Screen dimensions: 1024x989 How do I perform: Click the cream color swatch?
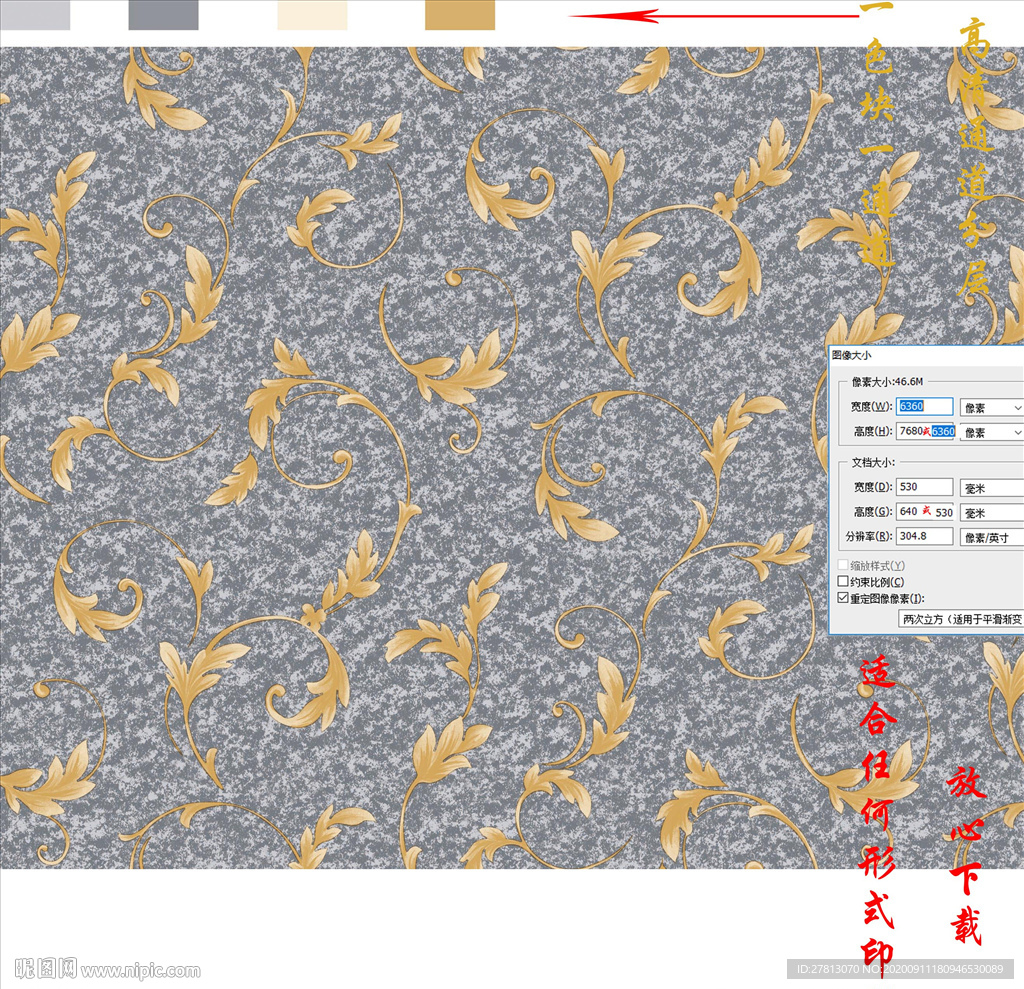pyautogui.click(x=312, y=14)
